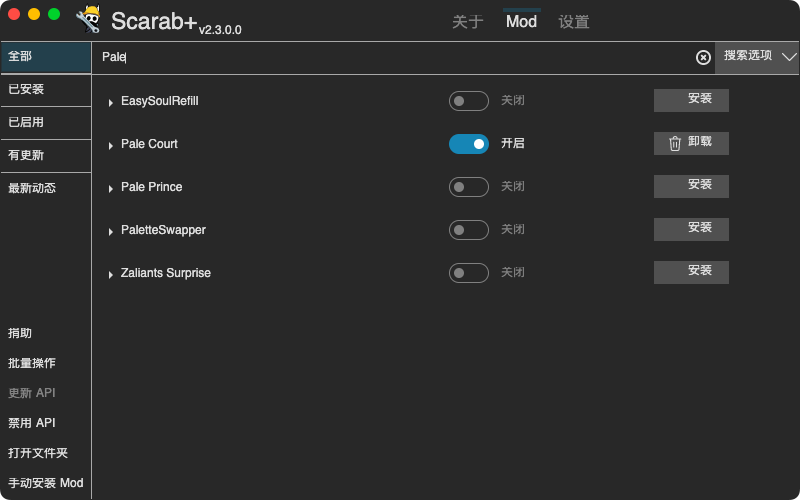This screenshot has height=500, width=800.
Task: Click 手动安装 Mod in sidebar
Action: (45, 483)
